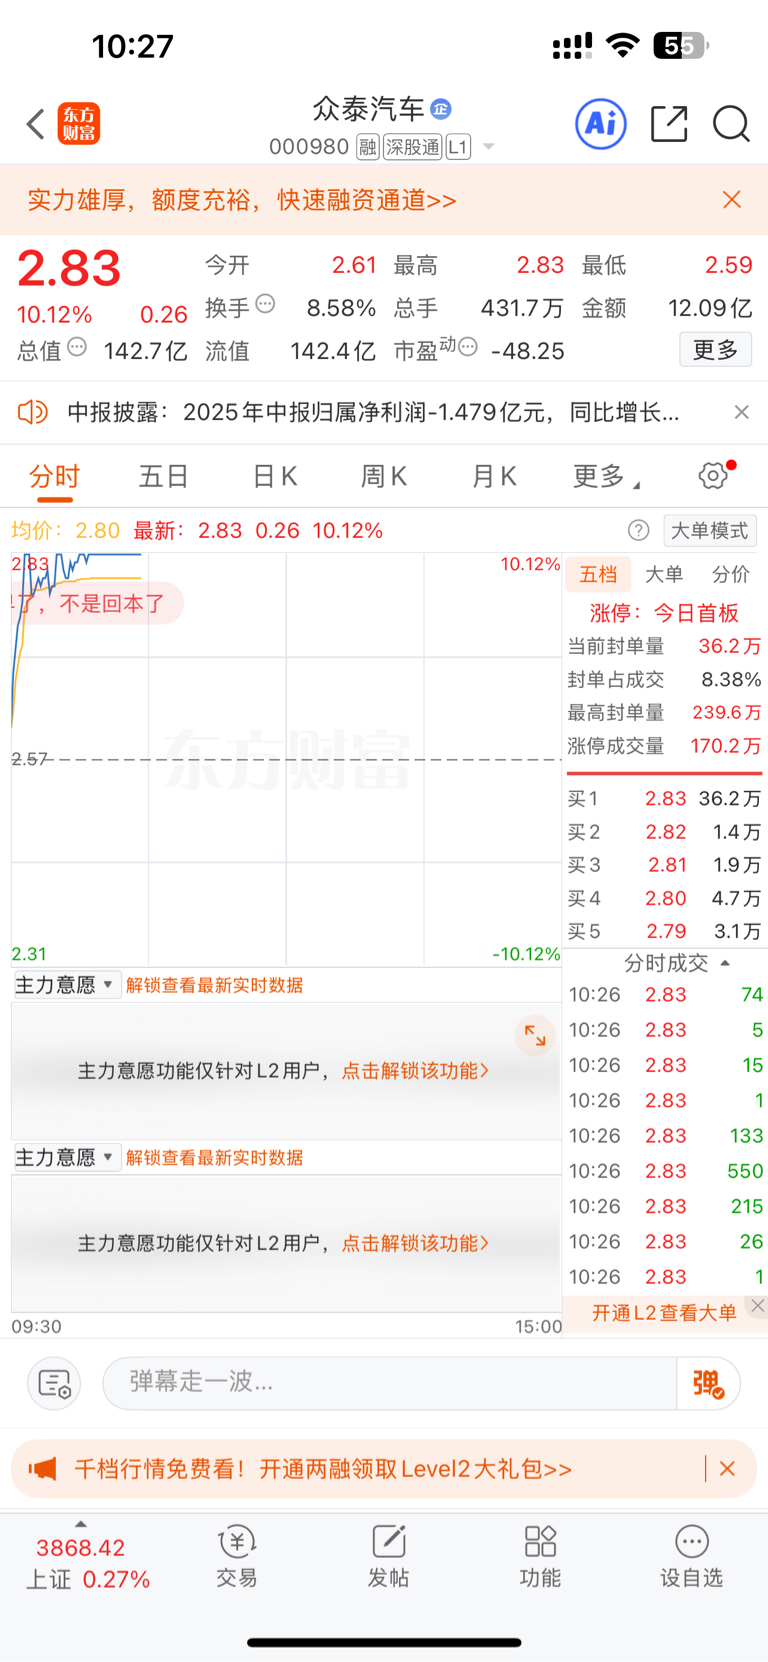Viewport: 768px width, 1662px height.
Task: Close the 融资通道 promo banner
Action: pos(732,200)
